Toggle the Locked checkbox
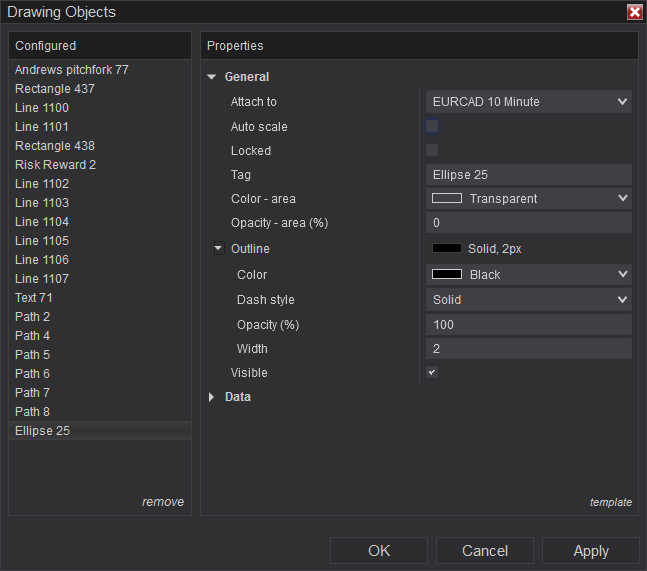Image resolution: width=647 pixels, height=571 pixels. coord(432,150)
